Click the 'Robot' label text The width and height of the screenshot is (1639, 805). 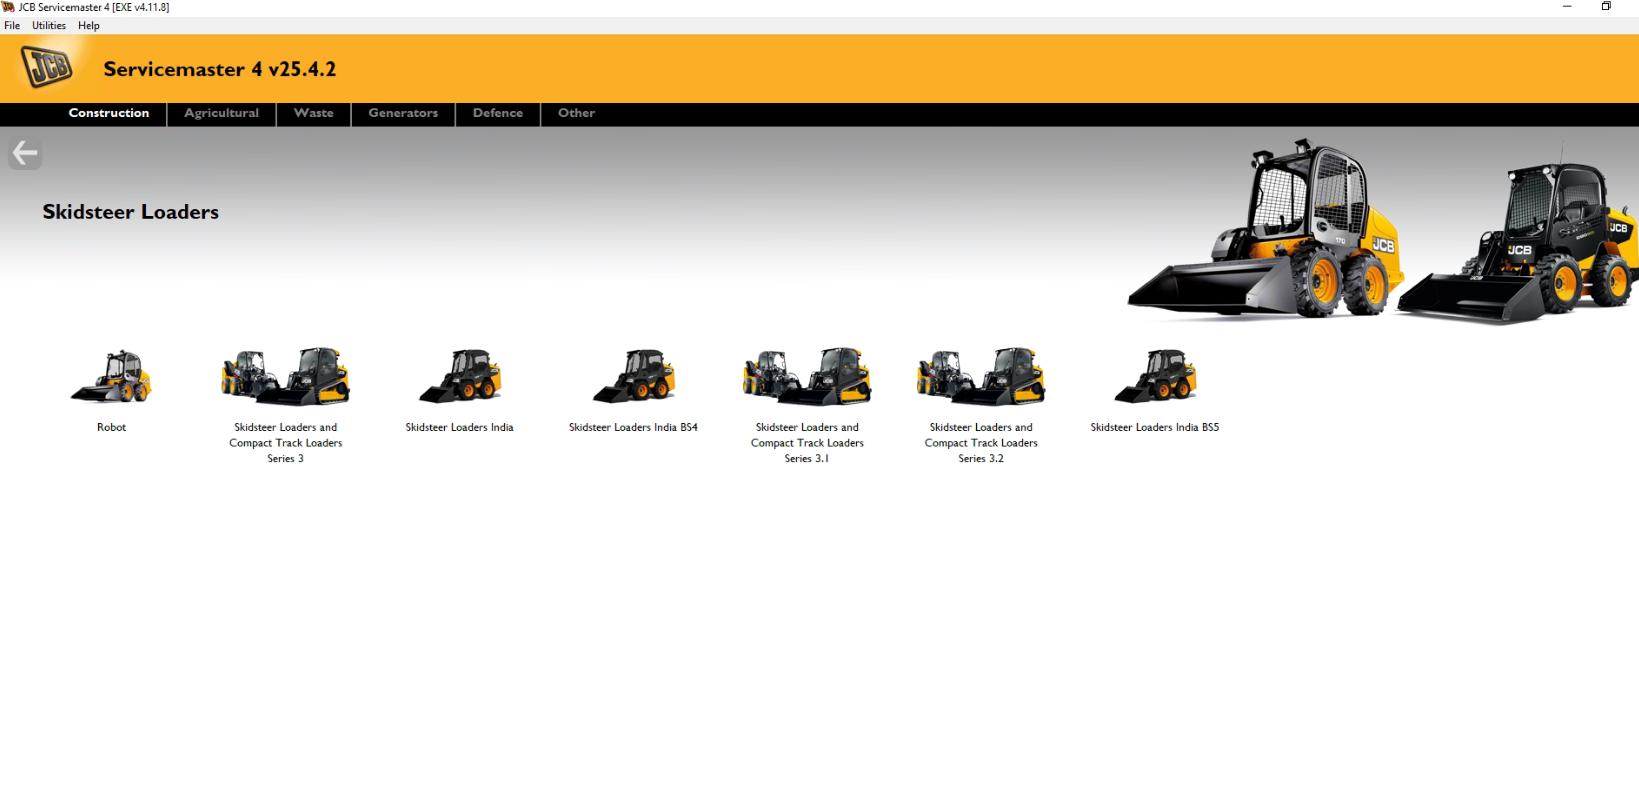(111, 427)
